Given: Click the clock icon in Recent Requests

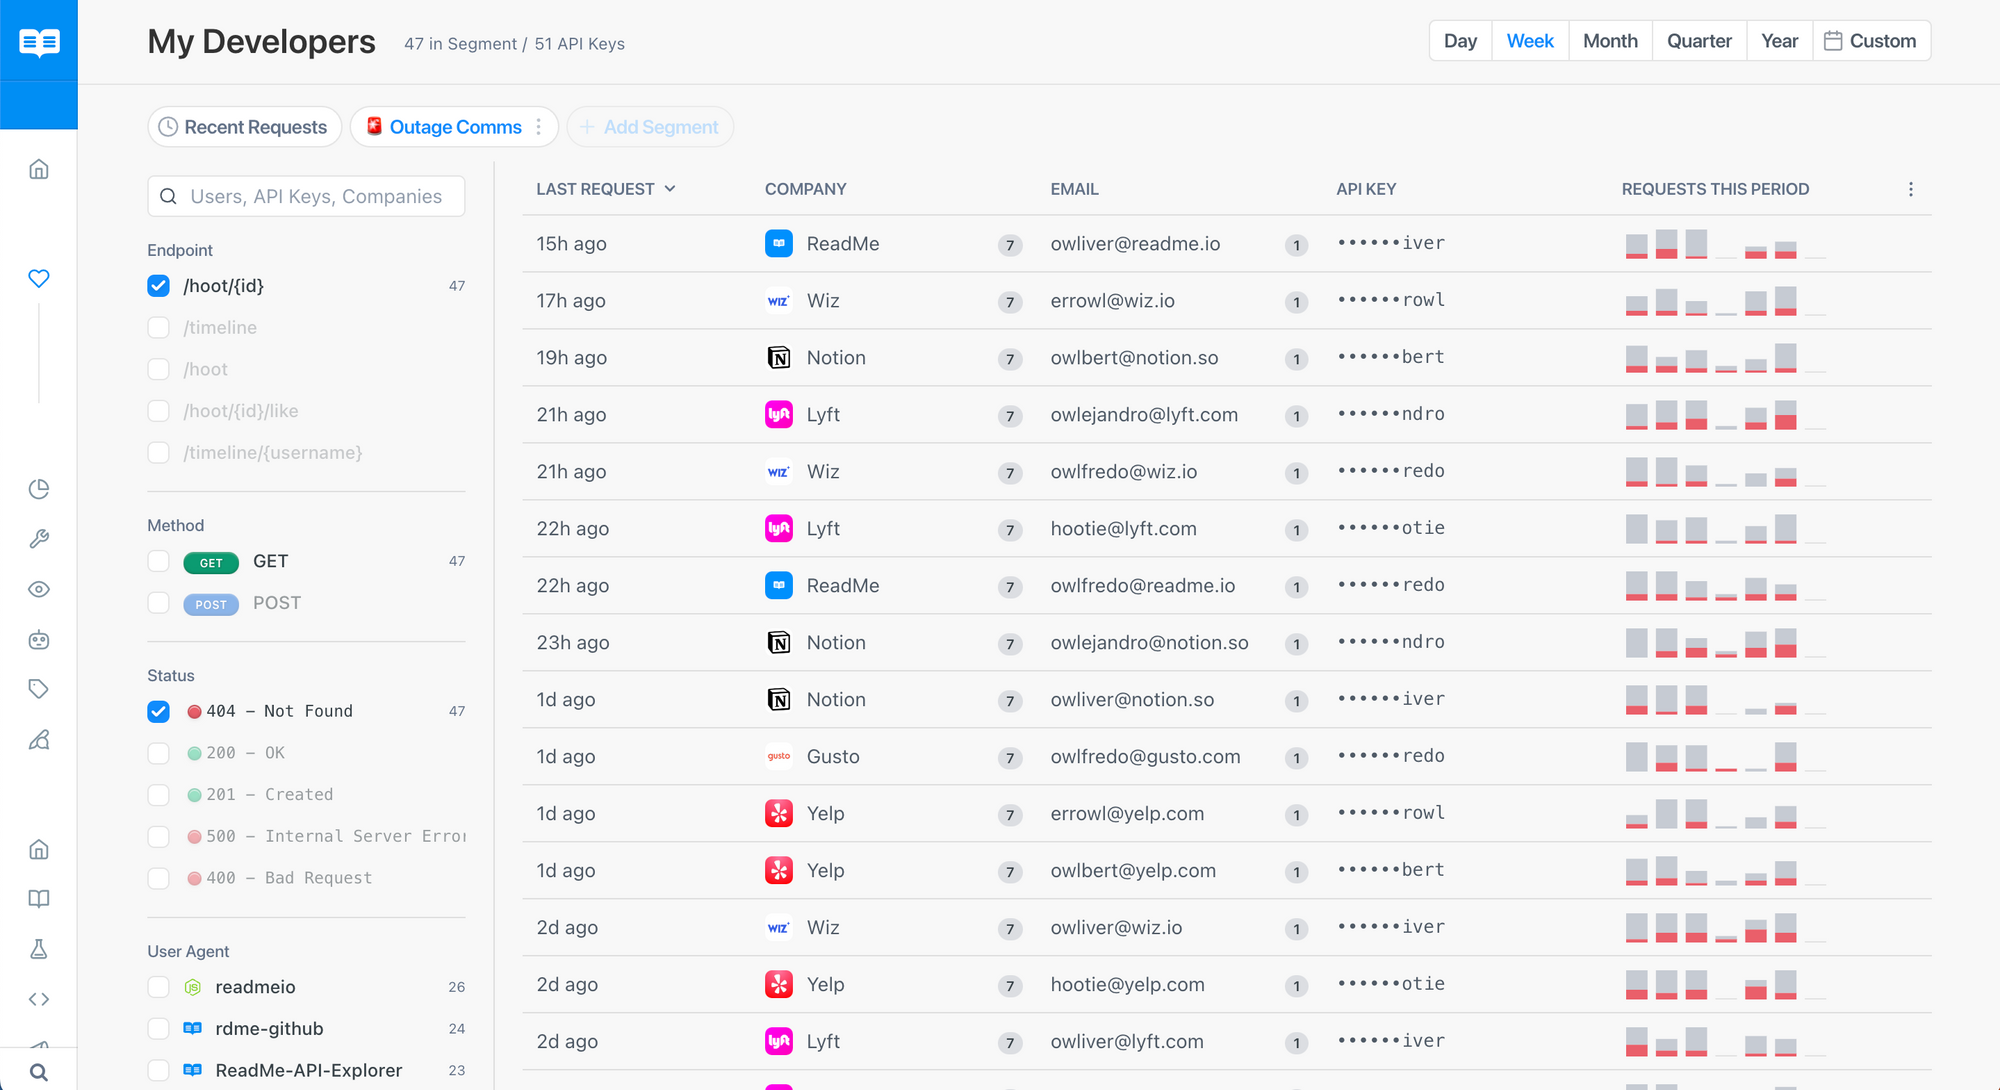Looking at the screenshot, I should [x=168, y=127].
